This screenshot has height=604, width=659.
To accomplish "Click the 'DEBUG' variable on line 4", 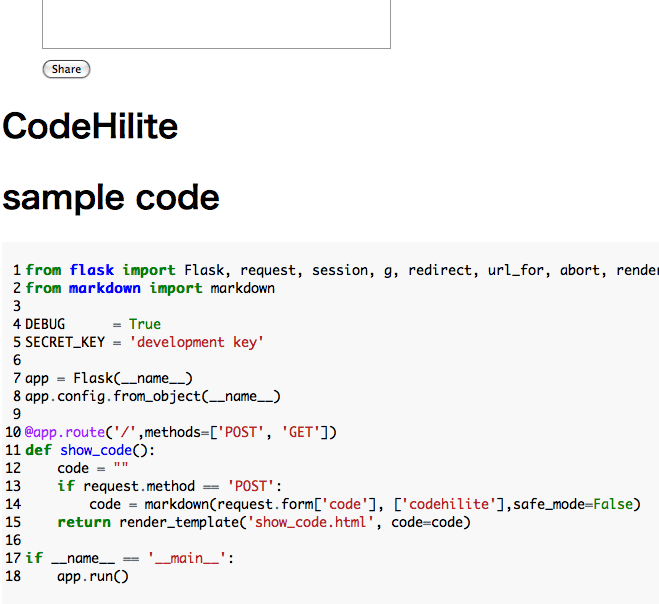I will (45, 324).
